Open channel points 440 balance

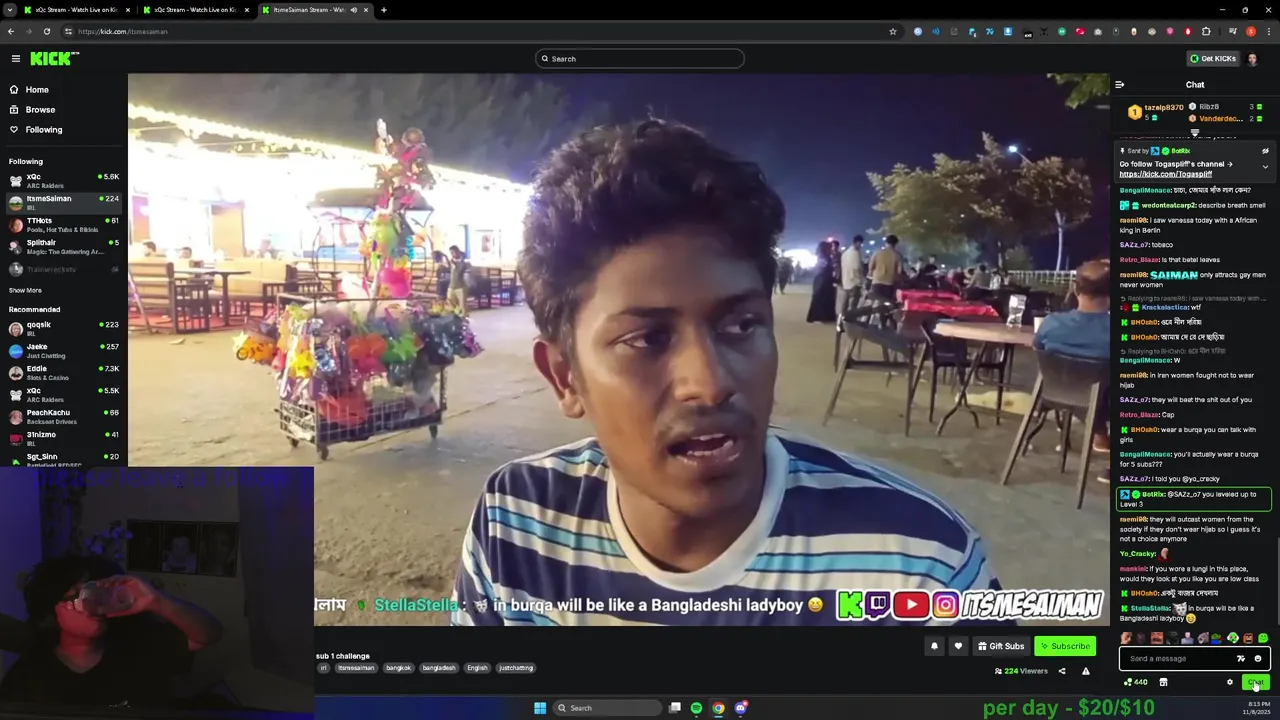click(x=1135, y=682)
